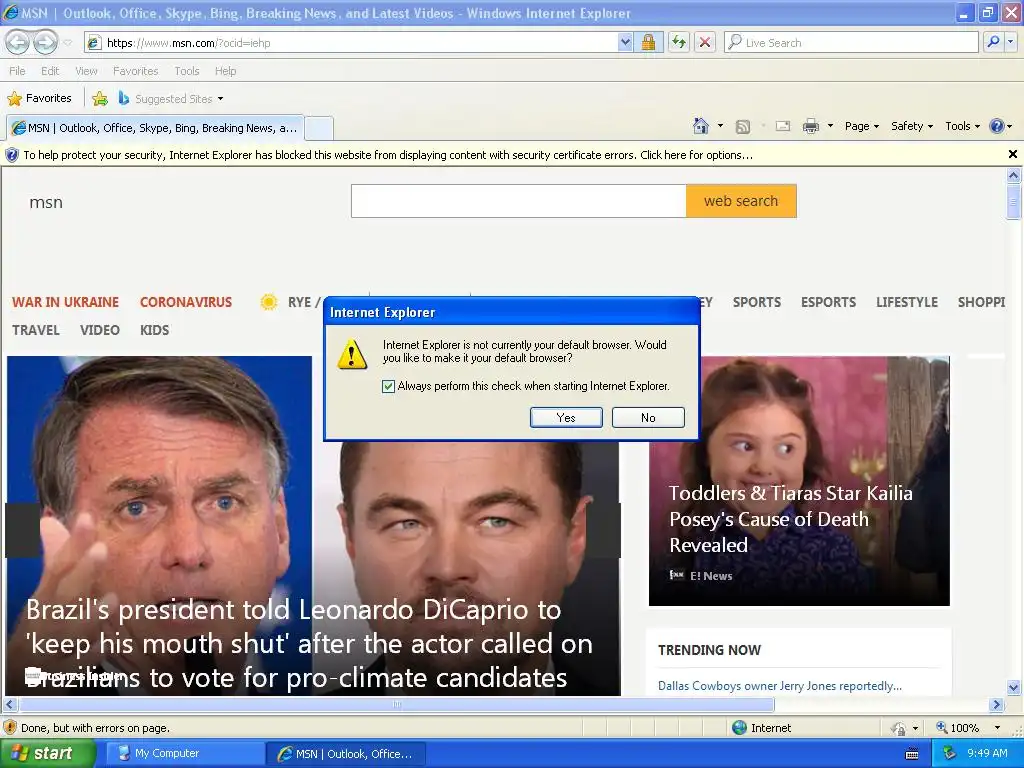Click the Stop loading red X icon
The image size is (1024, 768).
pos(705,42)
